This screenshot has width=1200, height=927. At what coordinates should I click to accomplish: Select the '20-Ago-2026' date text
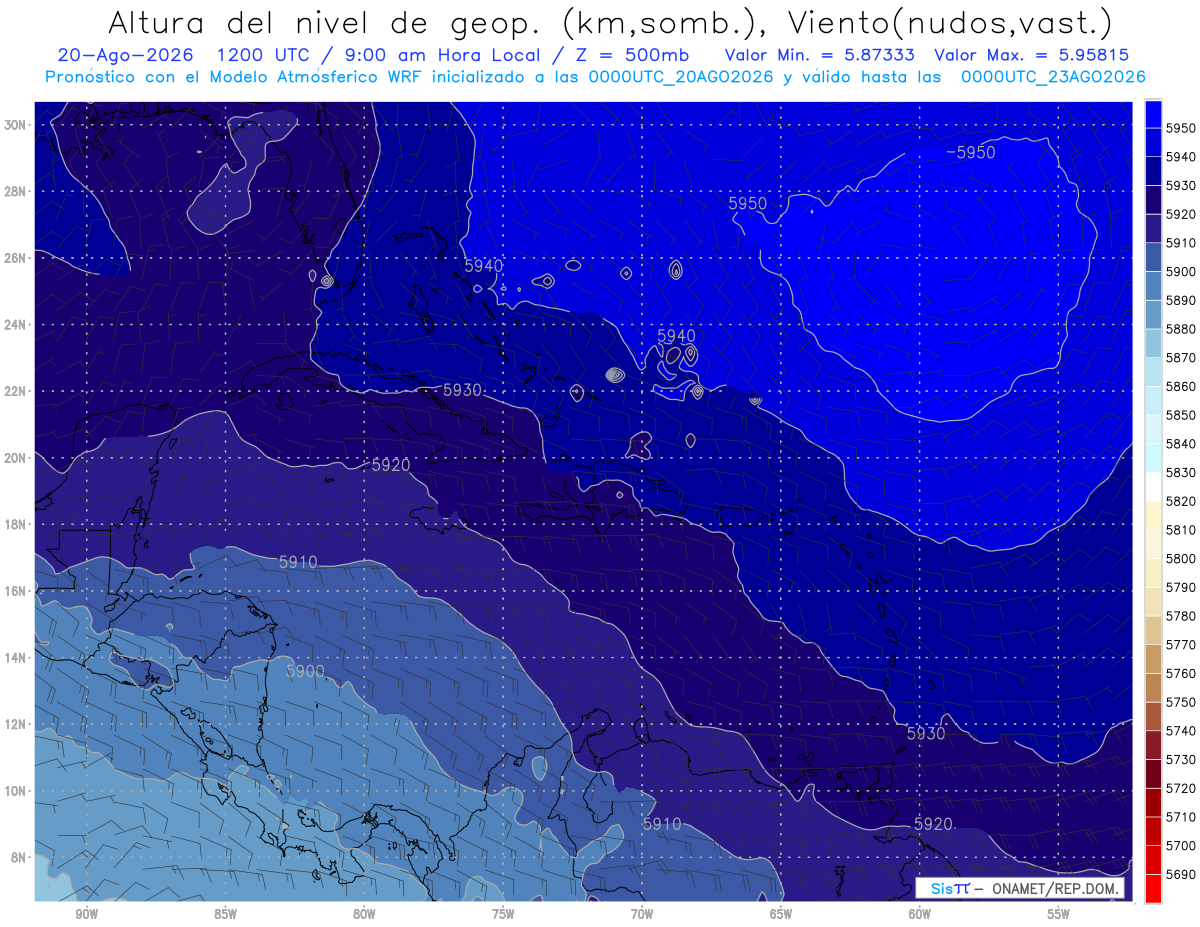[x=125, y=55]
